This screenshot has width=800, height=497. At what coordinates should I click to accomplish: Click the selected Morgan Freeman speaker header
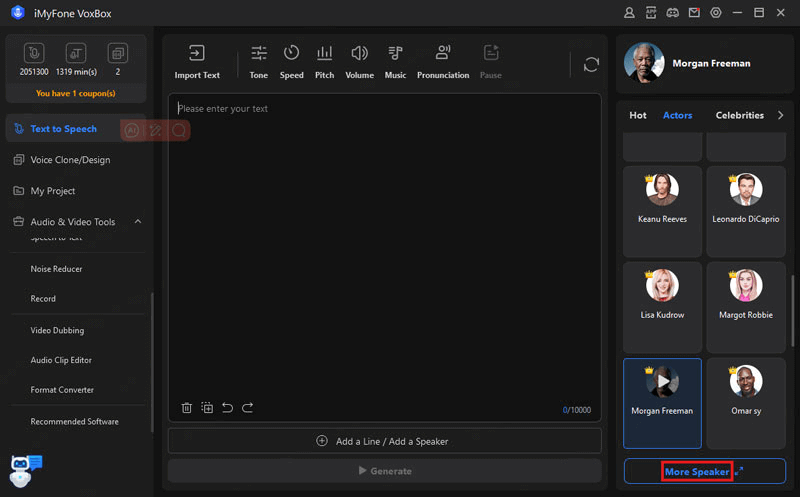pos(705,63)
